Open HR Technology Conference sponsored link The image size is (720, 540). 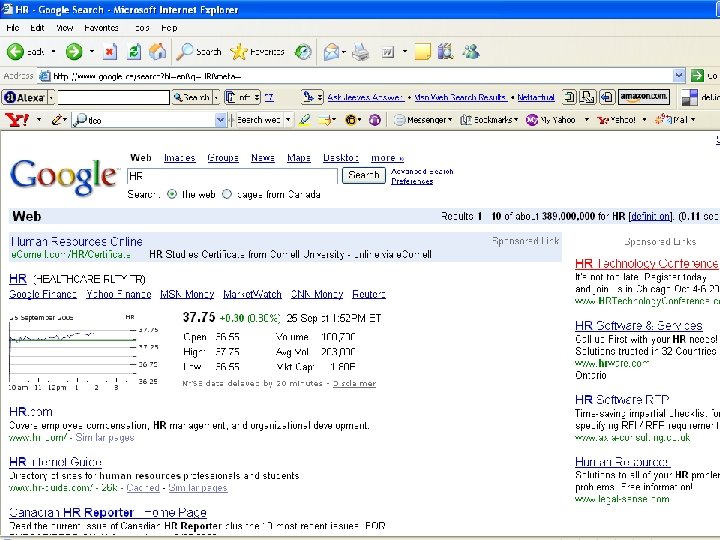click(647, 263)
